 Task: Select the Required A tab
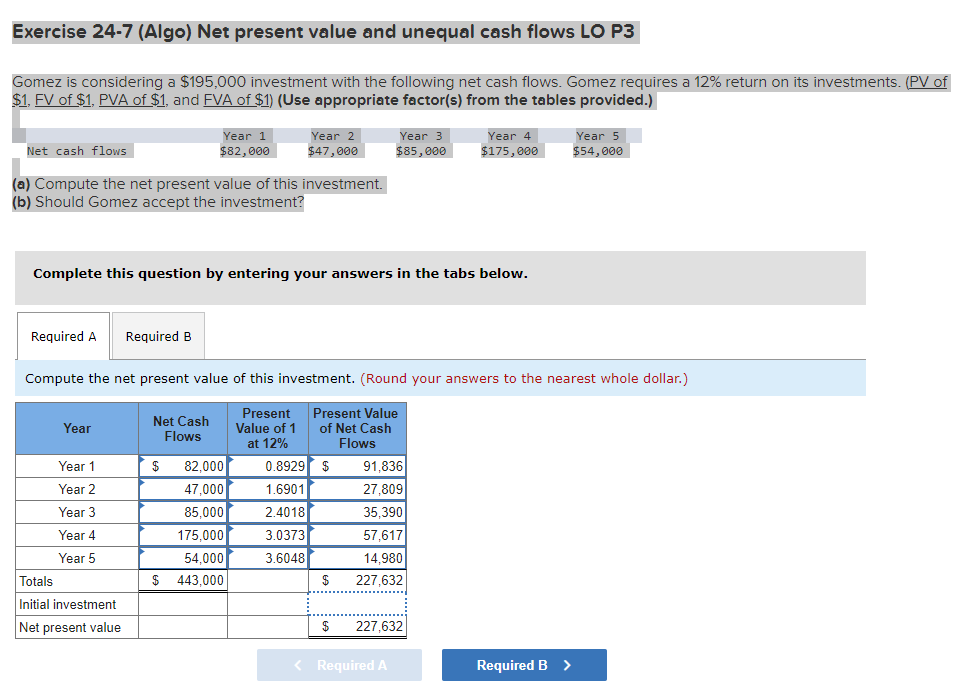click(62, 336)
